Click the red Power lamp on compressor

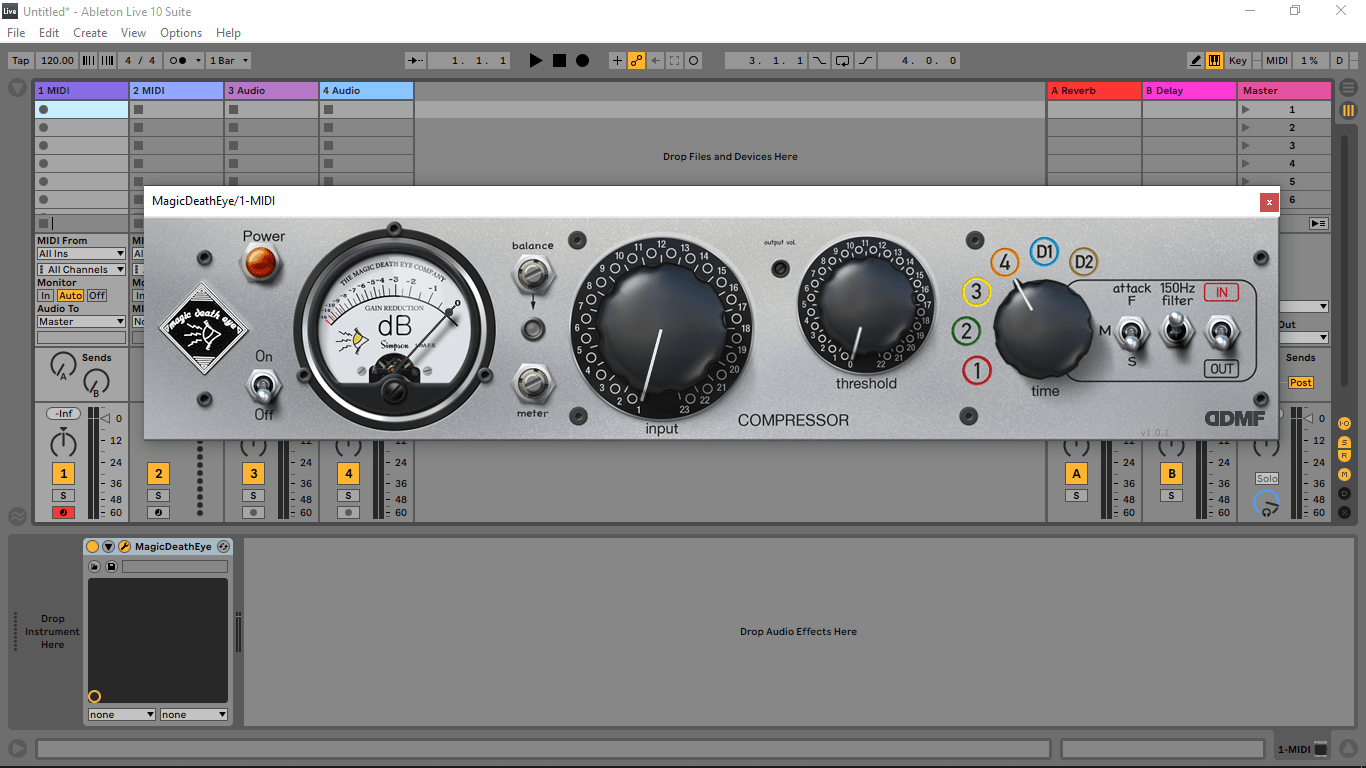(263, 264)
